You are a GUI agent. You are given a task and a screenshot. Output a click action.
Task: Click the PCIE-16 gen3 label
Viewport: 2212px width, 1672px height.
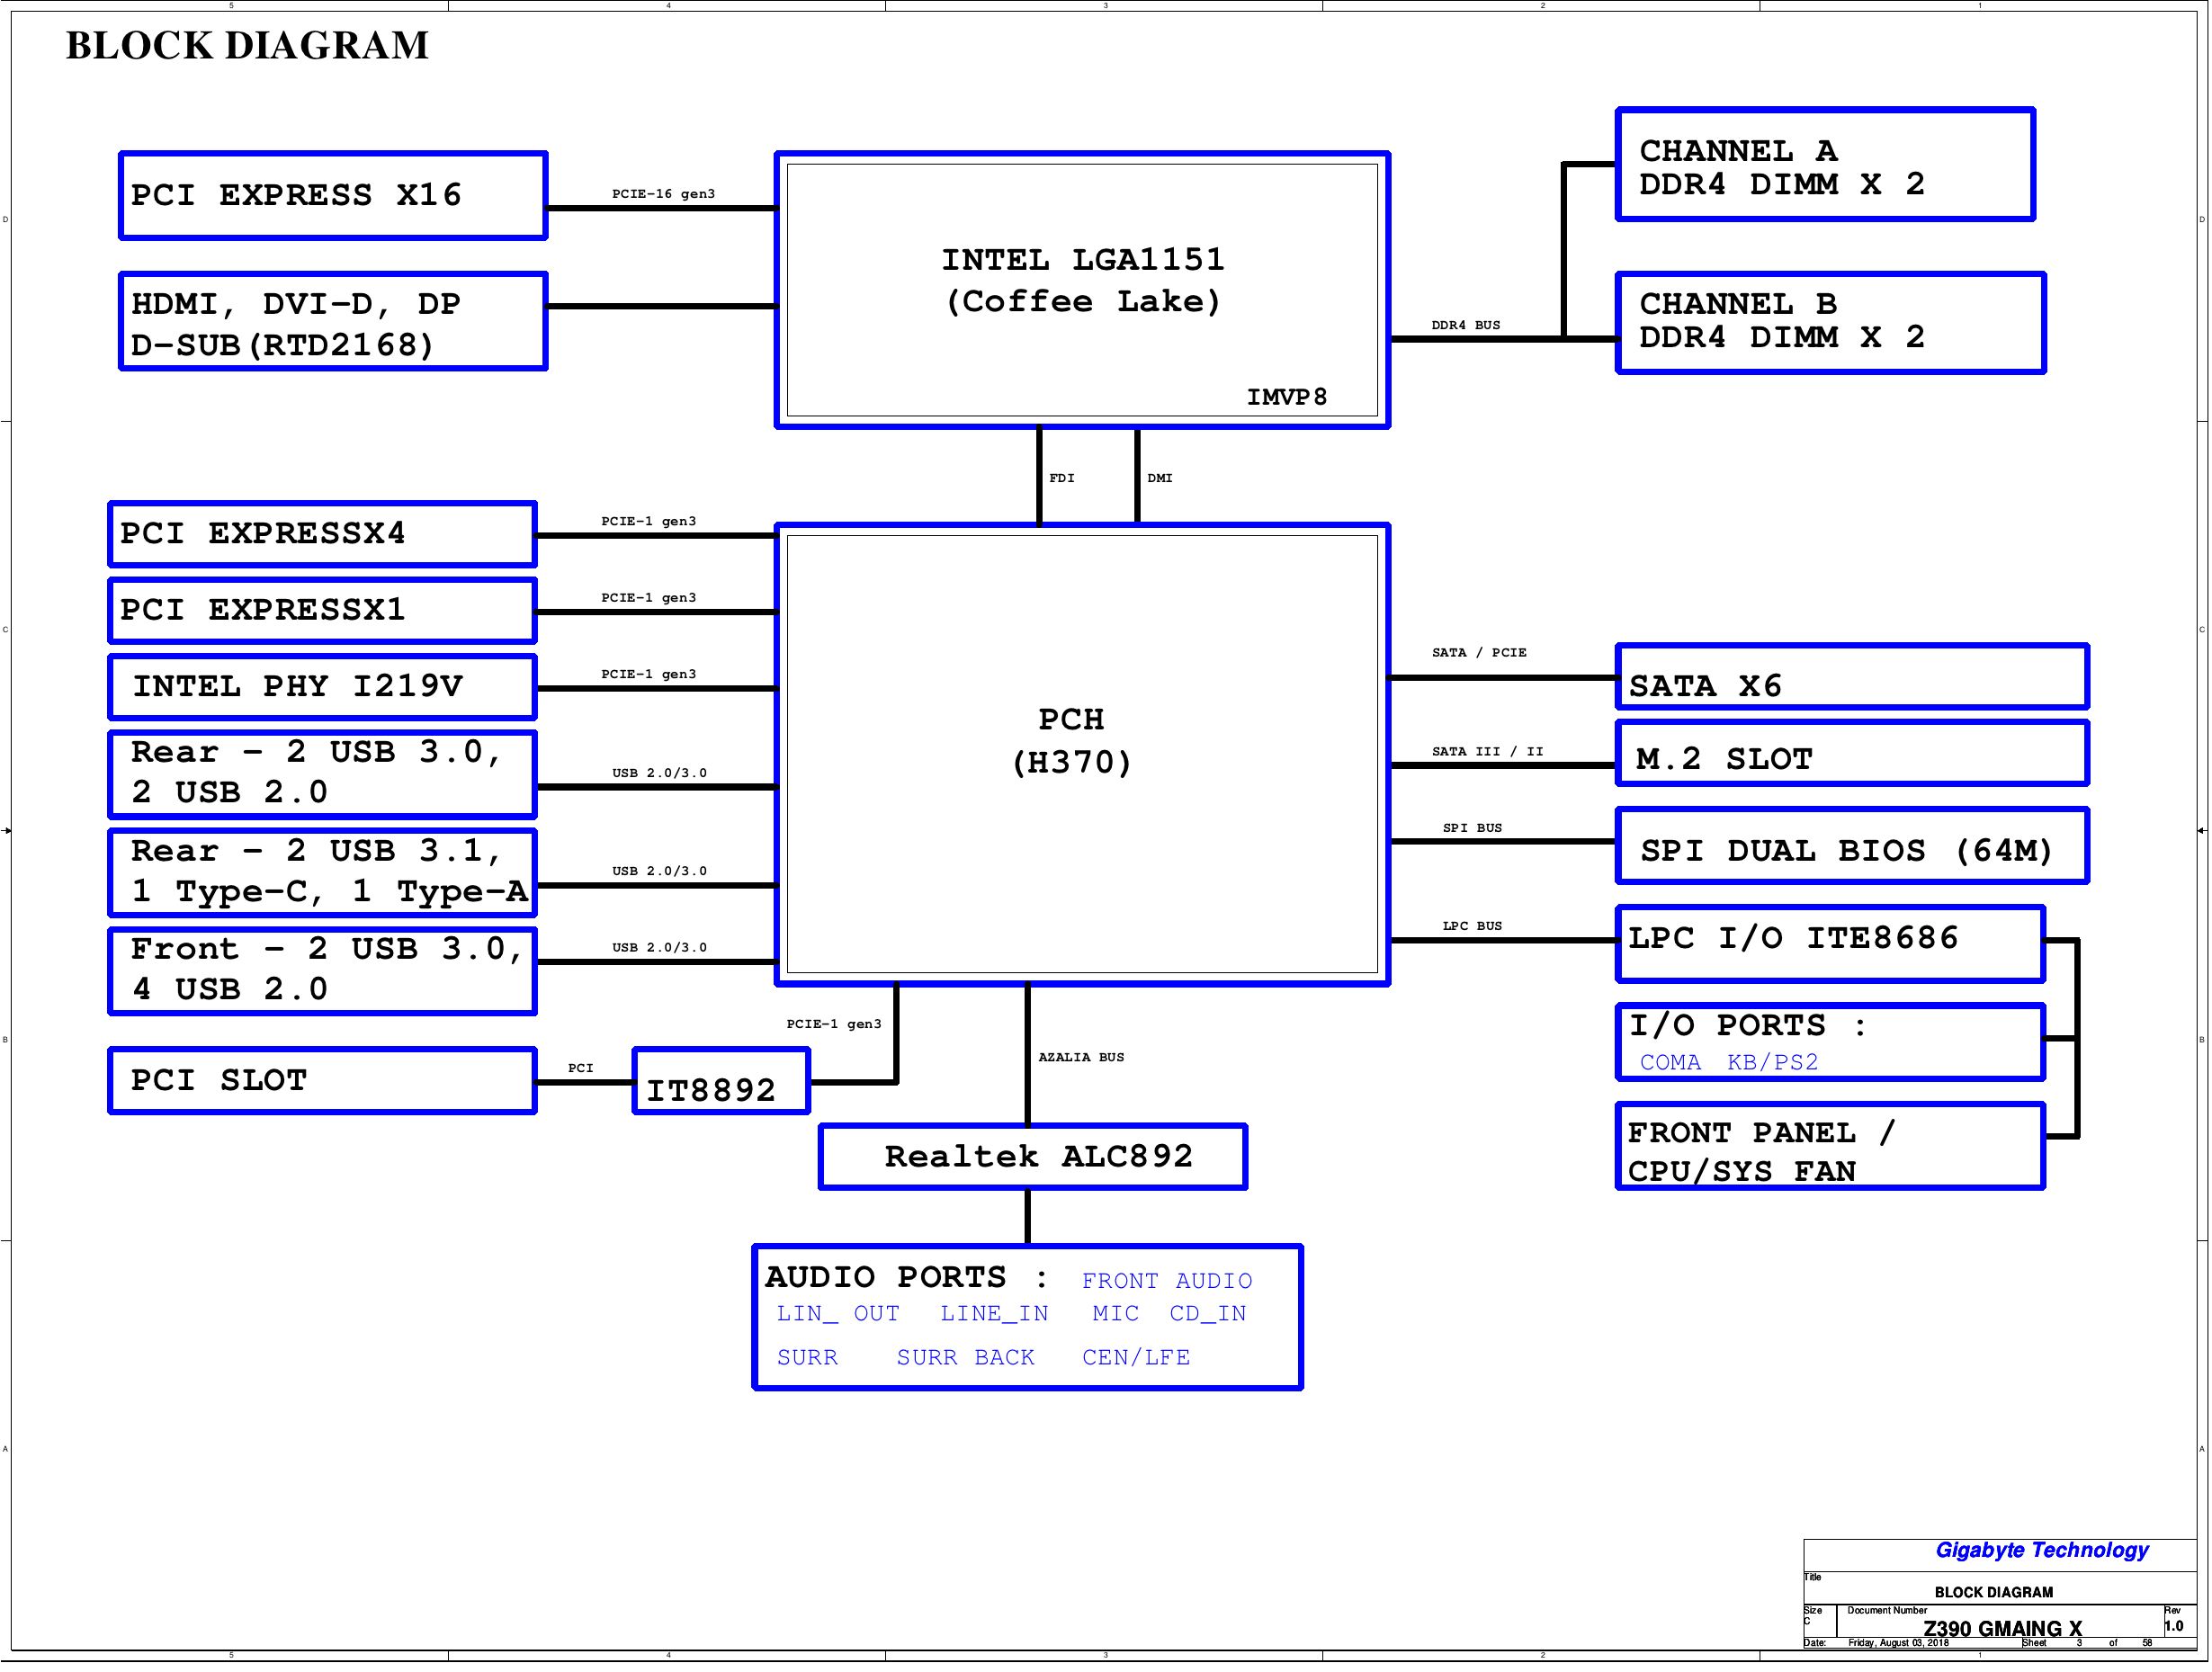click(664, 194)
